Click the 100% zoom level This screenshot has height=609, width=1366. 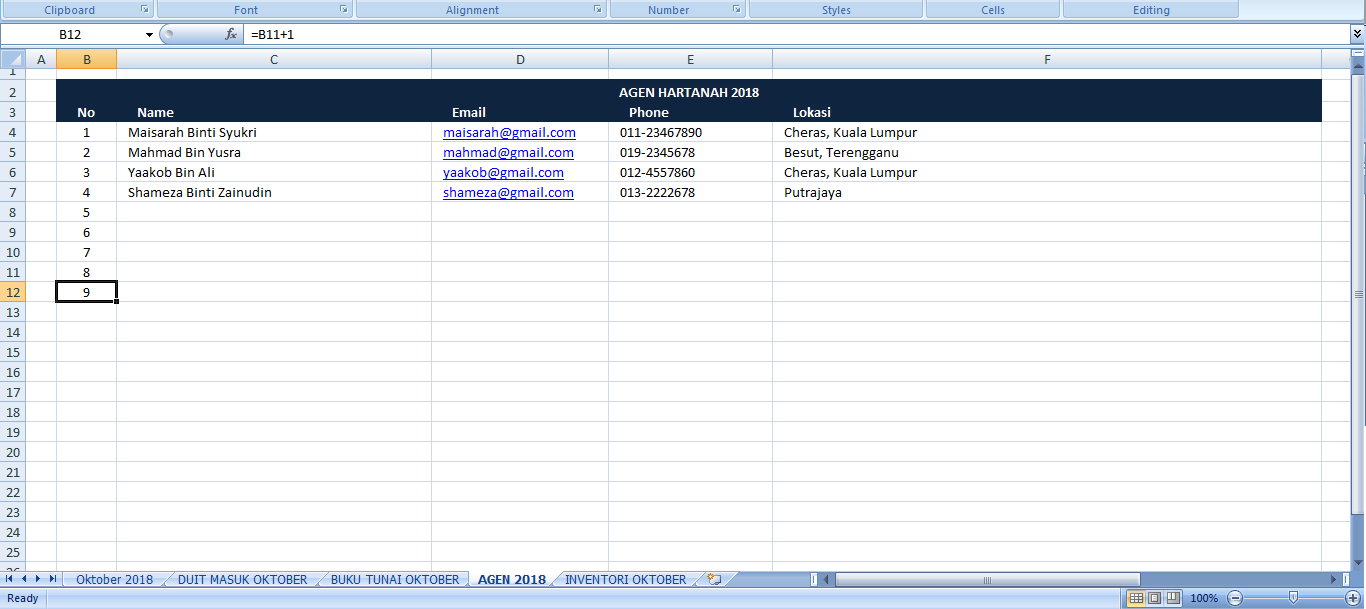click(1204, 598)
